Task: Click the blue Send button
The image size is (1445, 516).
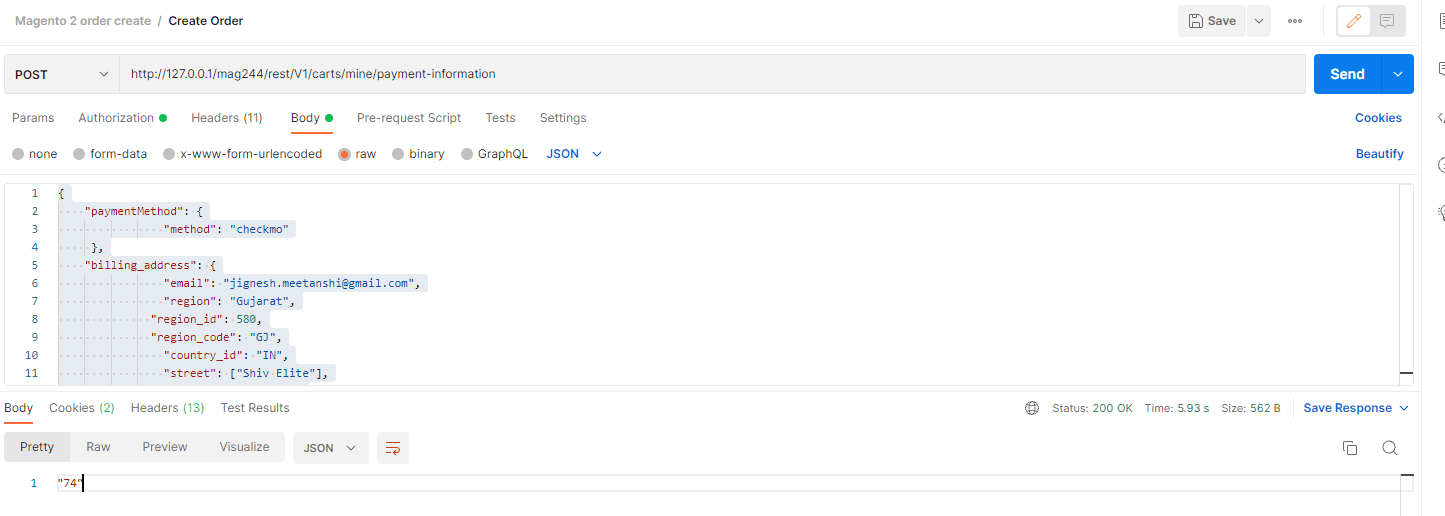Action: pyautogui.click(x=1346, y=74)
